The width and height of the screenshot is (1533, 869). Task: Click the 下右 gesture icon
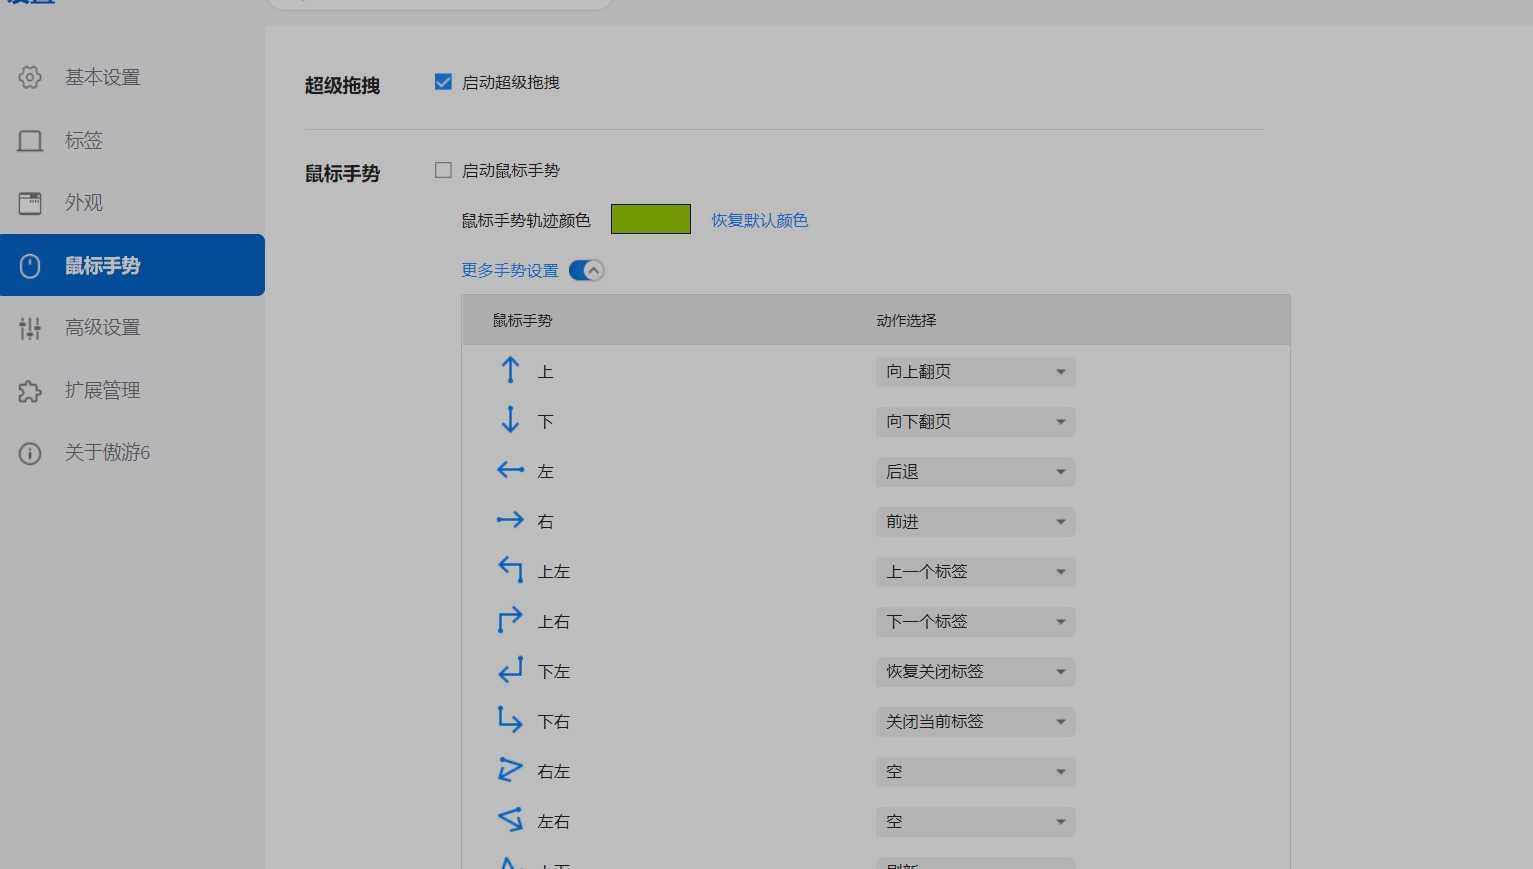(510, 719)
